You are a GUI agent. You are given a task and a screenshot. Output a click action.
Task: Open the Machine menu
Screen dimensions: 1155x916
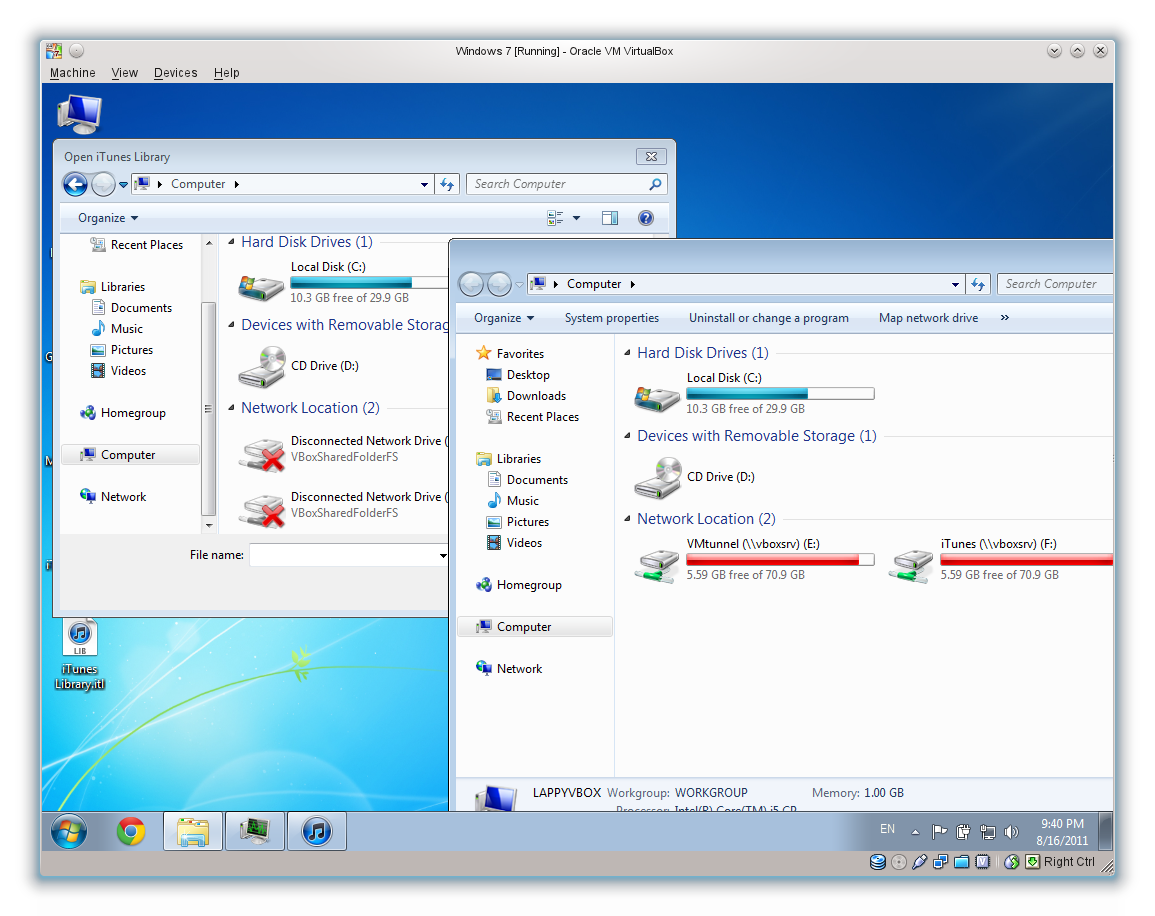(72, 73)
